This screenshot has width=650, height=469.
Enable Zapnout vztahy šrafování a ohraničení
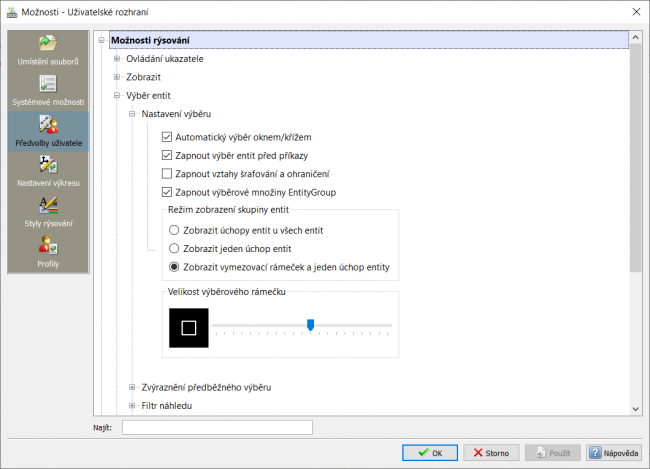coord(167,173)
